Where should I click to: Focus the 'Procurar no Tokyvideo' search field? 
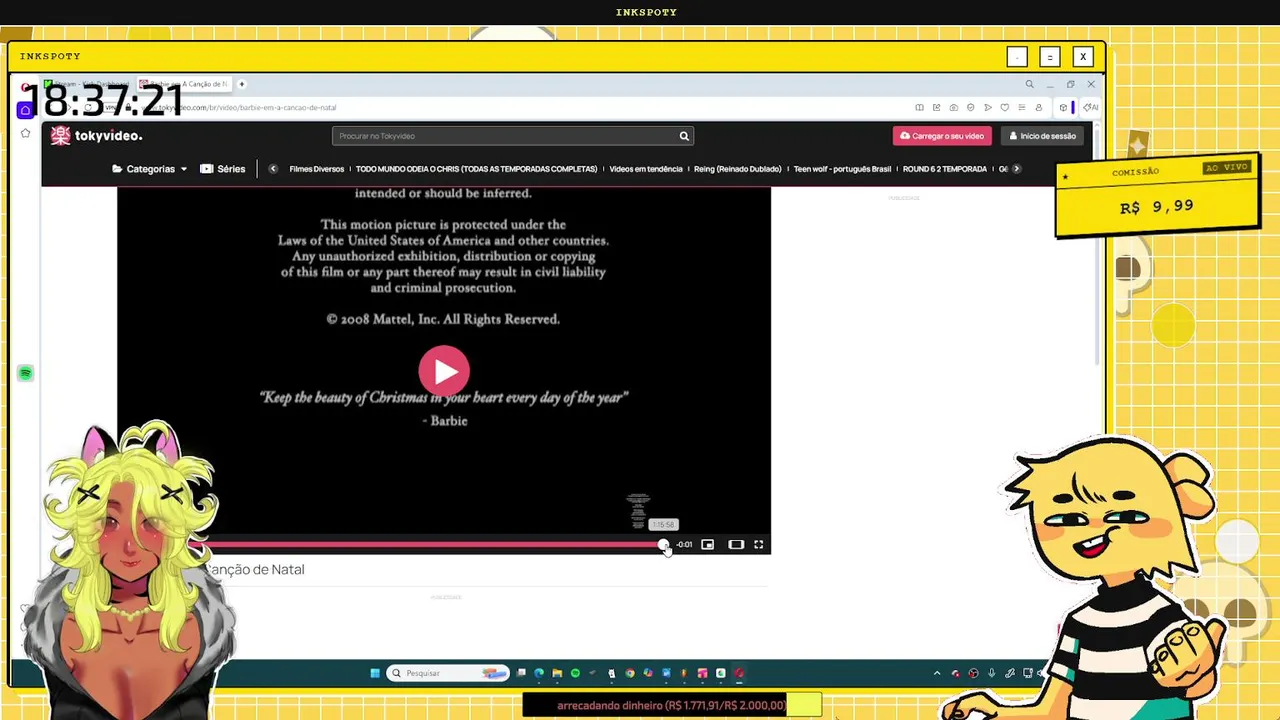click(505, 136)
